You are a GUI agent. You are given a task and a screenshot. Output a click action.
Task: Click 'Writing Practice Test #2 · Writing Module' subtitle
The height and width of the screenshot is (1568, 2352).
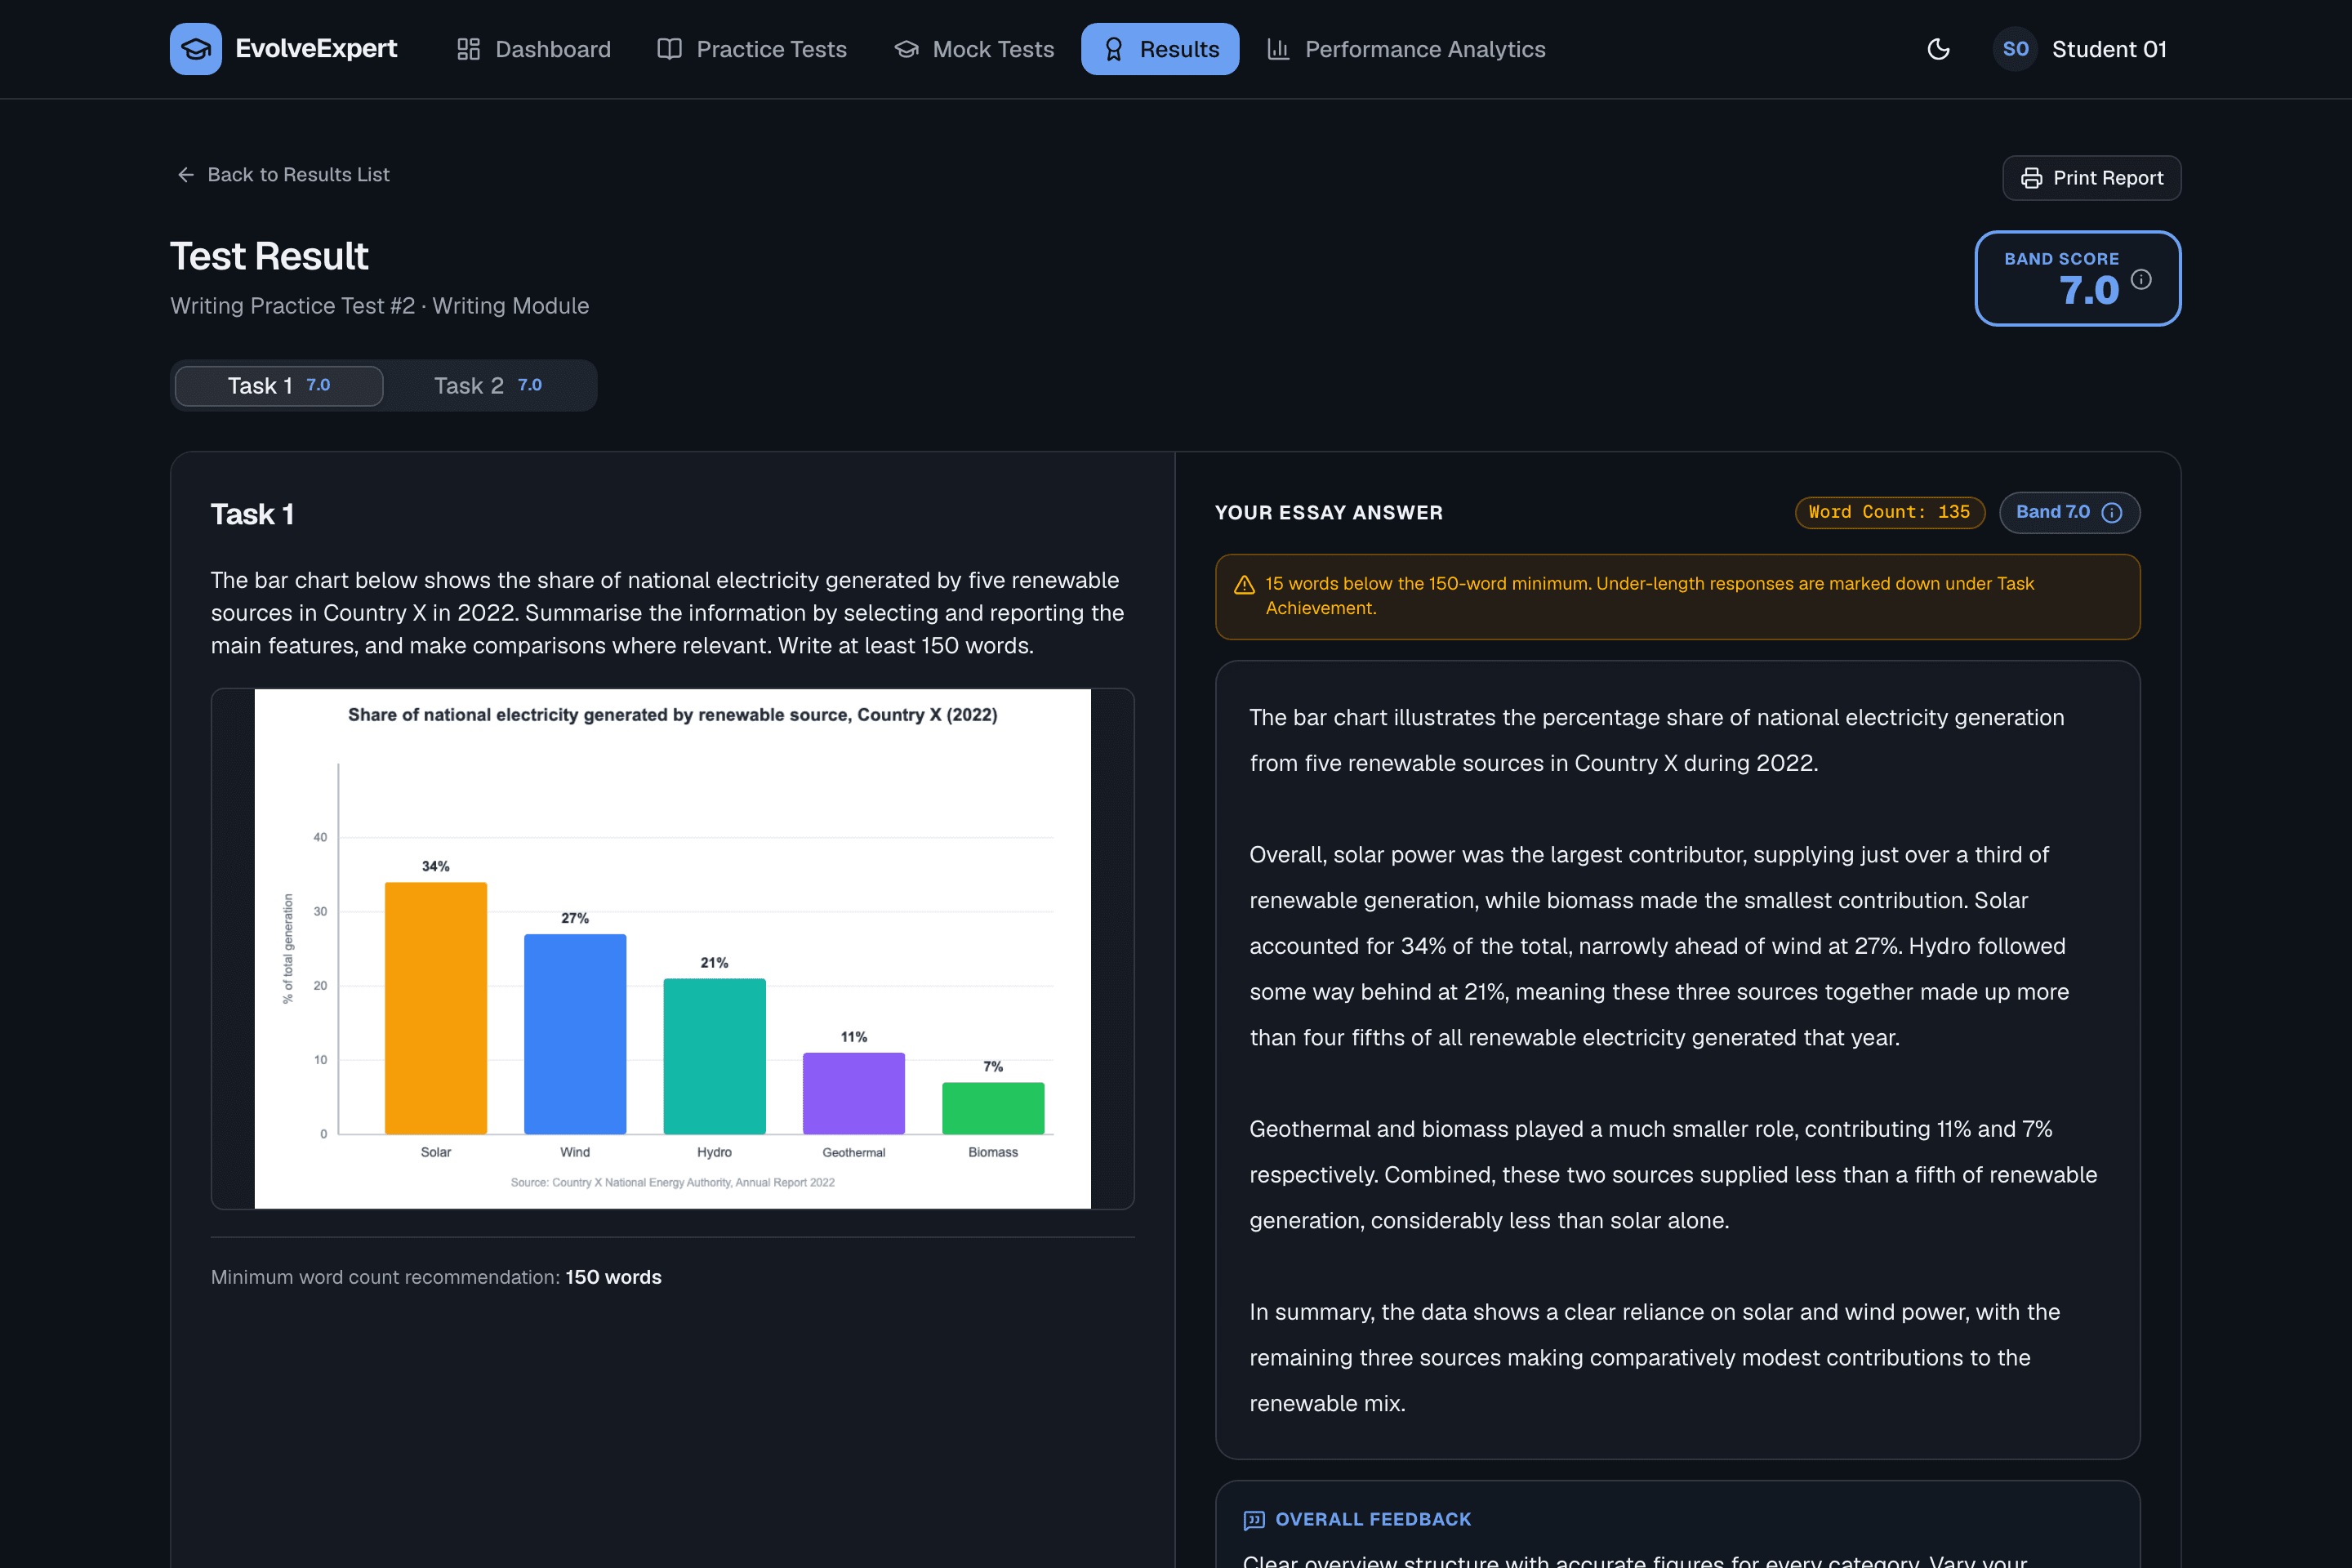coord(380,306)
